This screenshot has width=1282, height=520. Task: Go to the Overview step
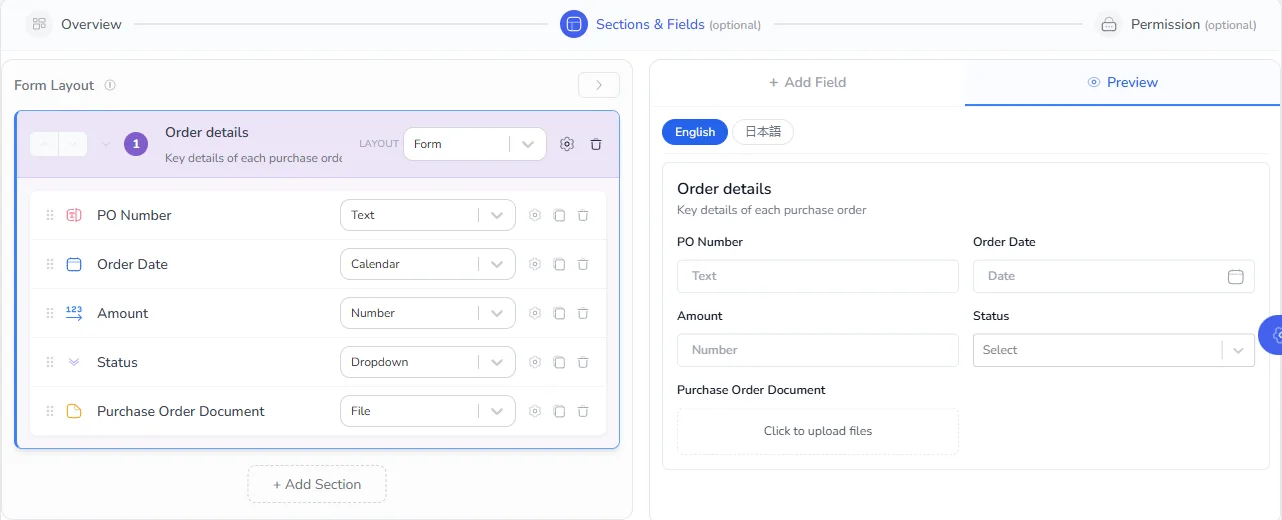[74, 24]
